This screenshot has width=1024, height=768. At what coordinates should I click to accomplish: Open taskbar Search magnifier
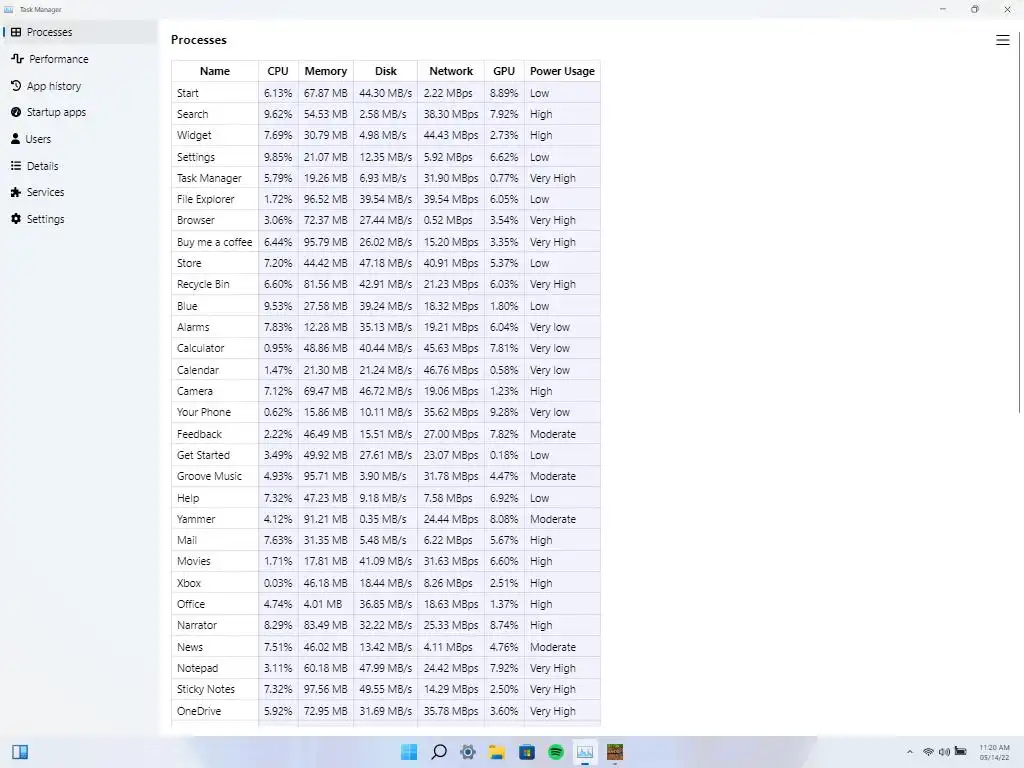439,752
